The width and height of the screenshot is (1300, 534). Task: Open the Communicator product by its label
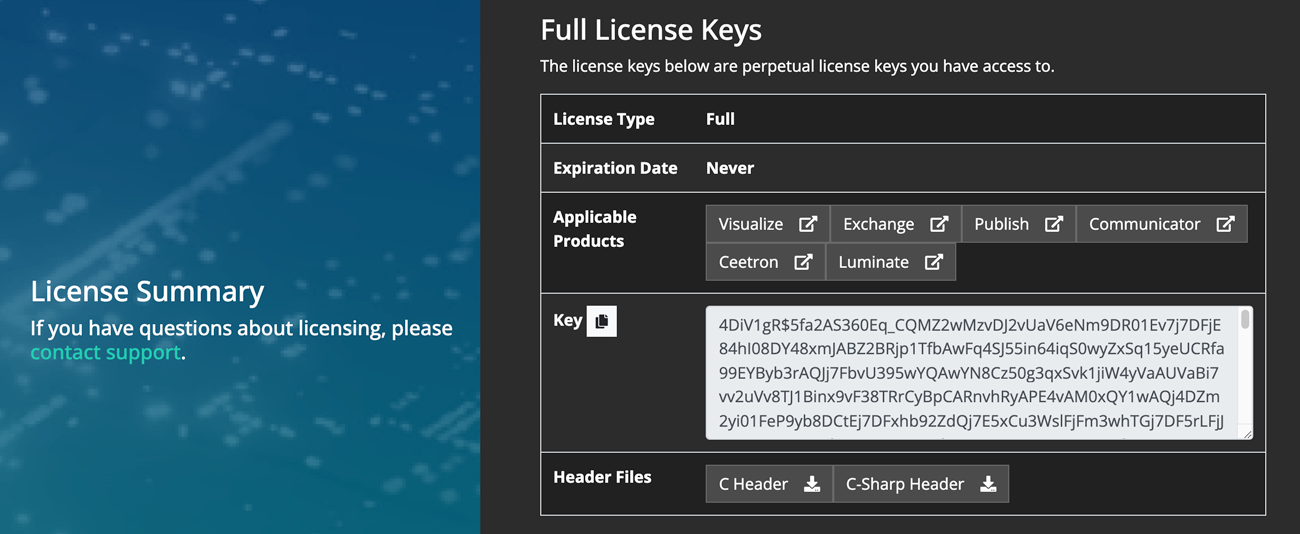click(1144, 224)
